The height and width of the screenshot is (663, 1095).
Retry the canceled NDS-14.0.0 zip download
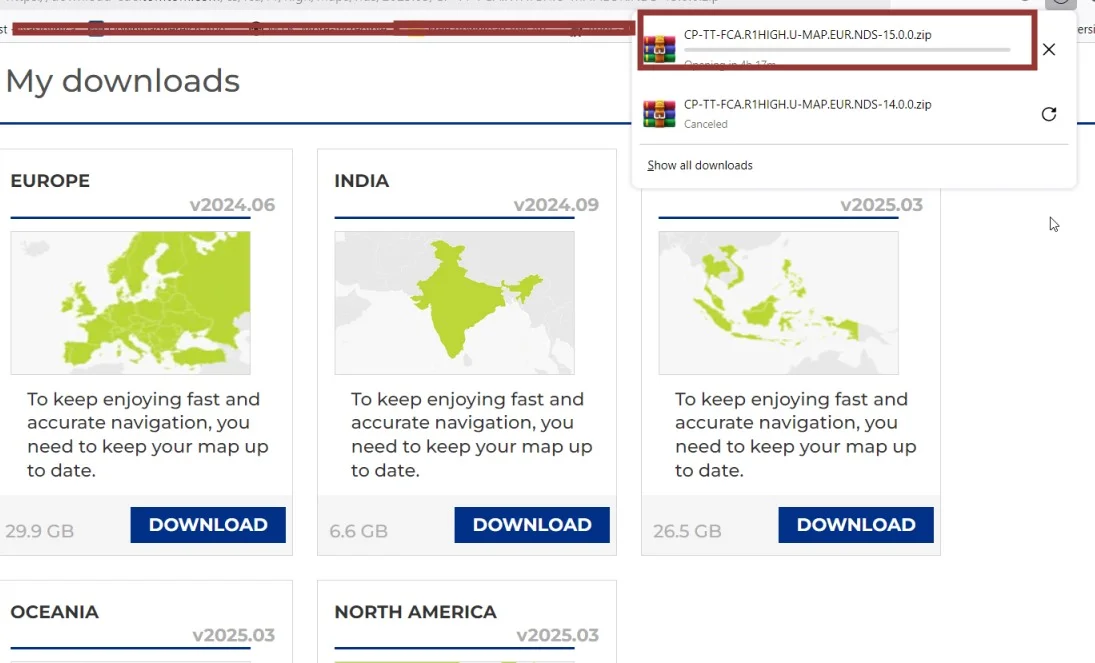(1048, 114)
